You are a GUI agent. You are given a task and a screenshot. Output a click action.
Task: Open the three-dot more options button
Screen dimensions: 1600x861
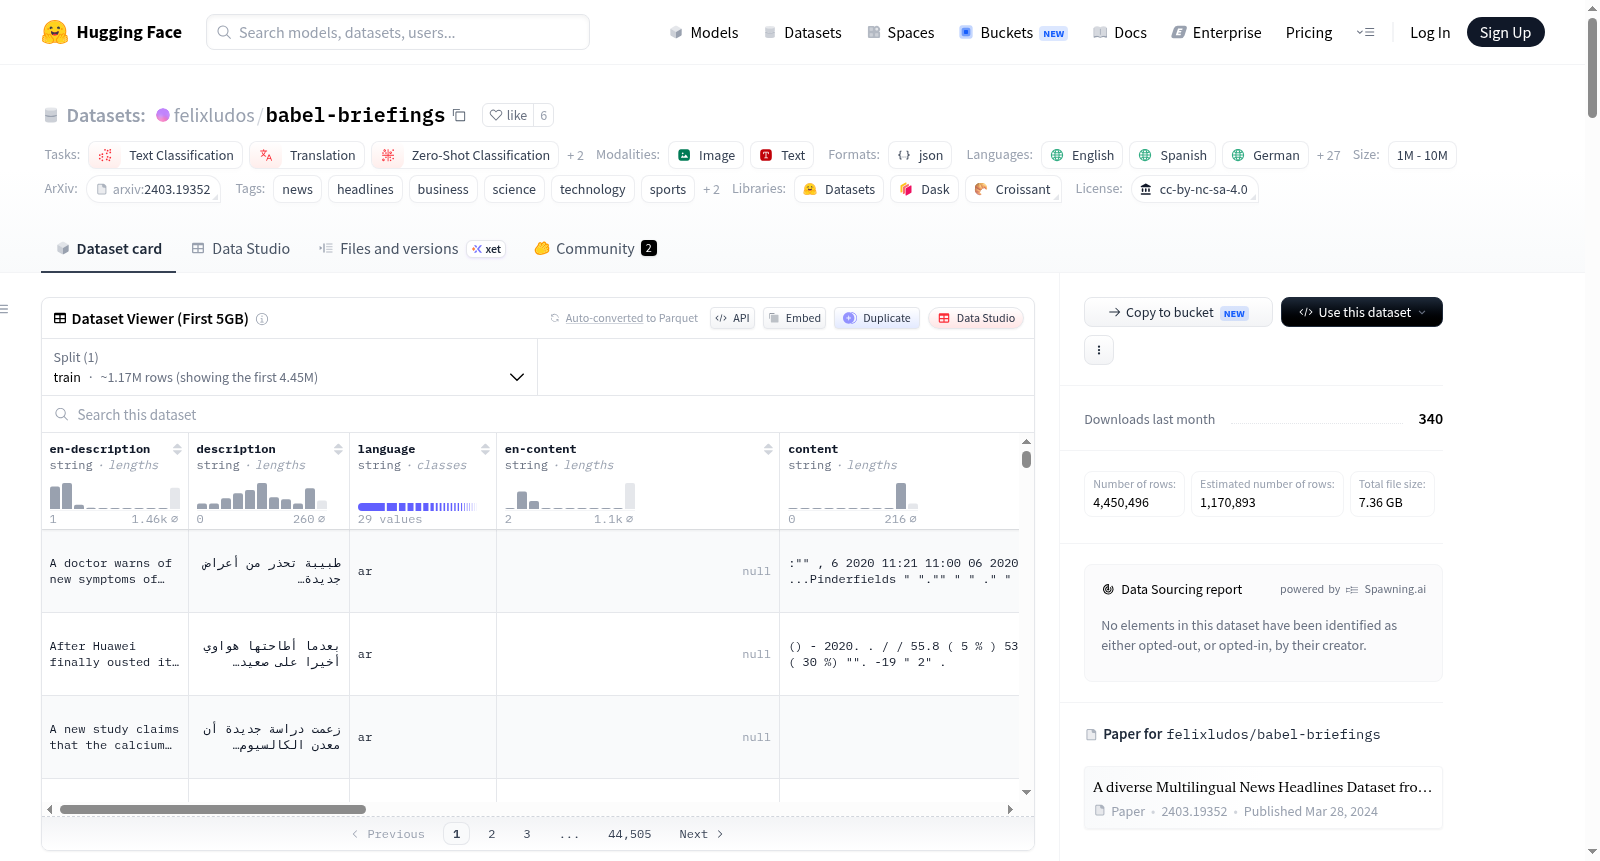point(1099,350)
